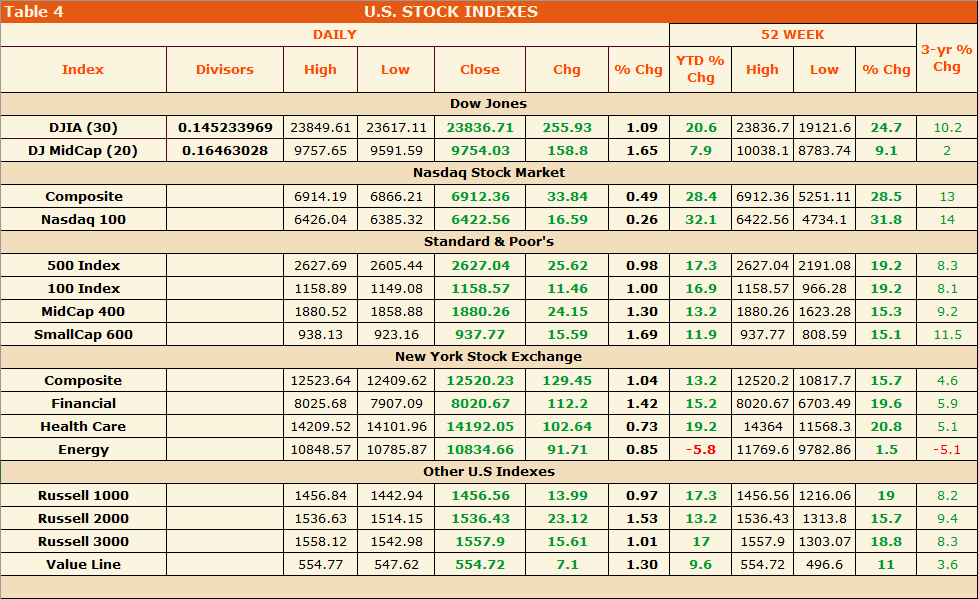Click Russell 2000 change 23.12

click(x=567, y=519)
